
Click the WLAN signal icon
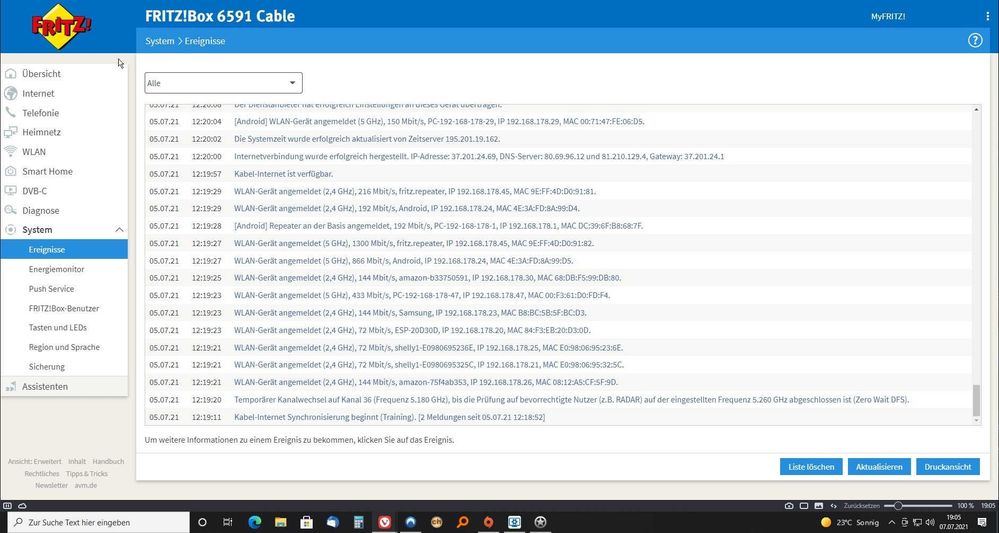coord(10,152)
